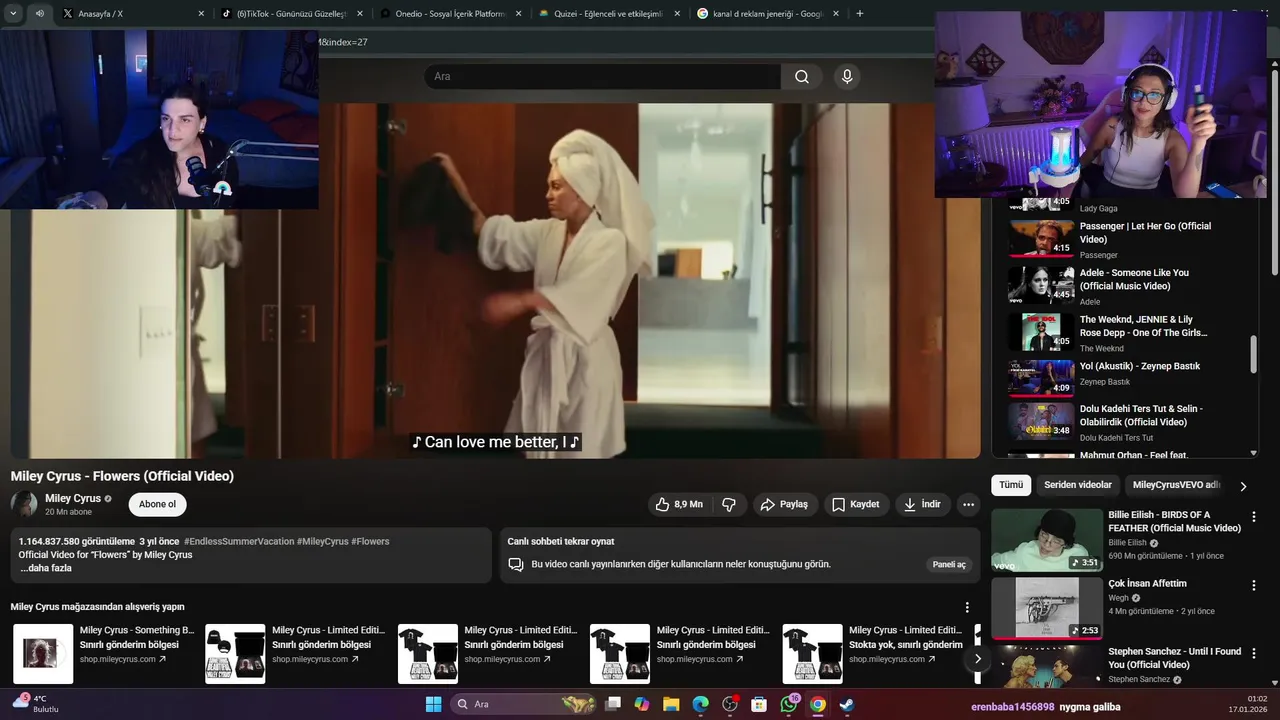Download video with İndir button
Viewport: 1280px width, 720px height.
pos(922,505)
